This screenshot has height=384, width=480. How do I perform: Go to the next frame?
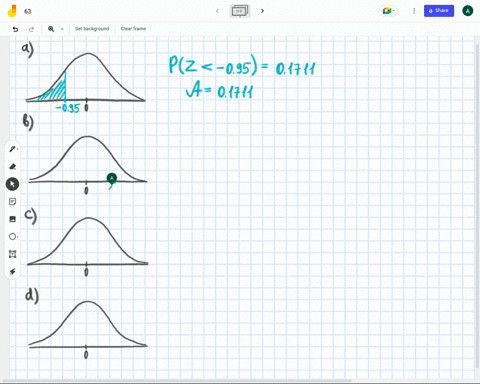tap(263, 11)
